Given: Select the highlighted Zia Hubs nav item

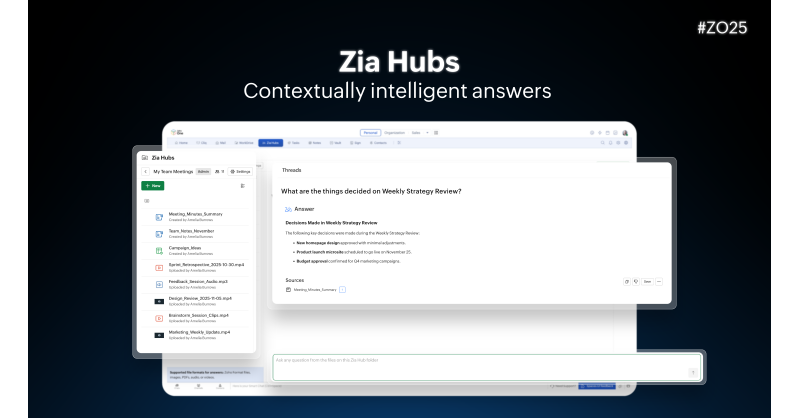Looking at the screenshot, I should [x=270, y=143].
